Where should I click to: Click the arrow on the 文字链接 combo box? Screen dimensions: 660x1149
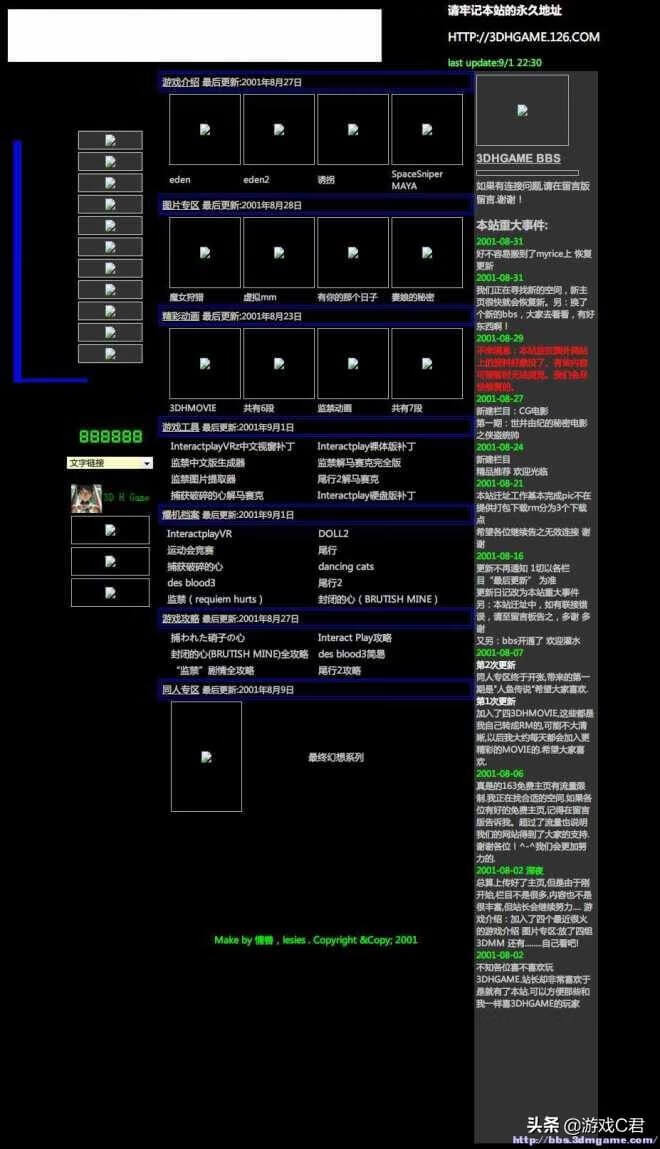(x=147, y=463)
